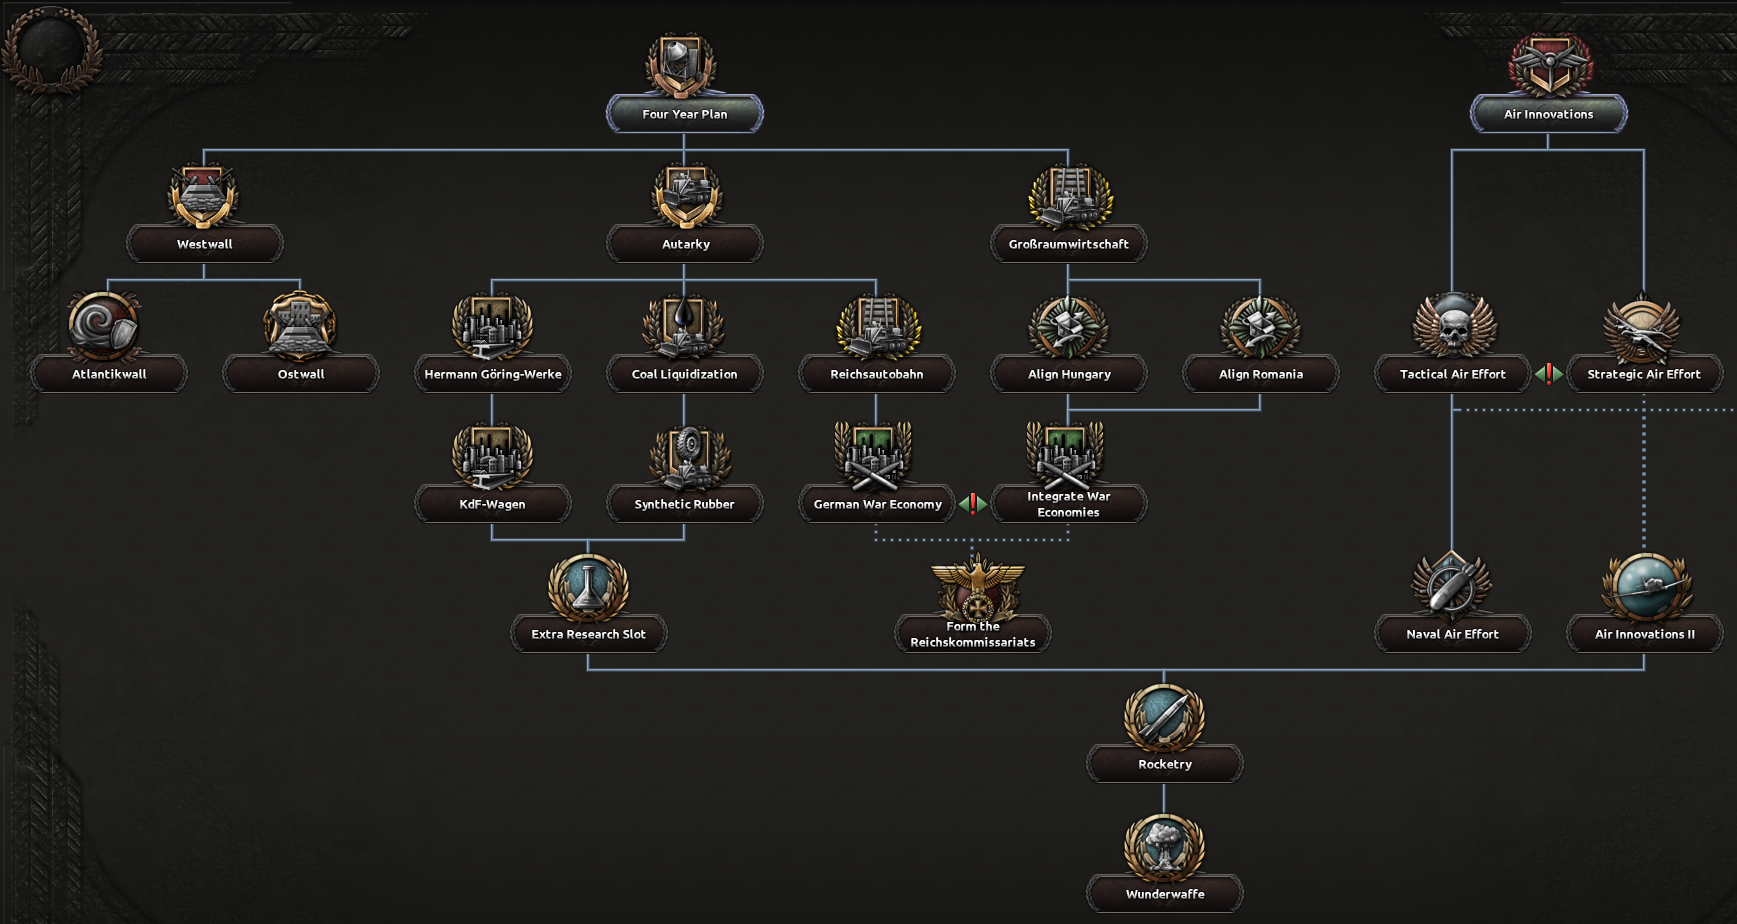The image size is (1737, 924).
Task: Select the Align Romania icon
Action: pyautogui.click(x=1260, y=326)
